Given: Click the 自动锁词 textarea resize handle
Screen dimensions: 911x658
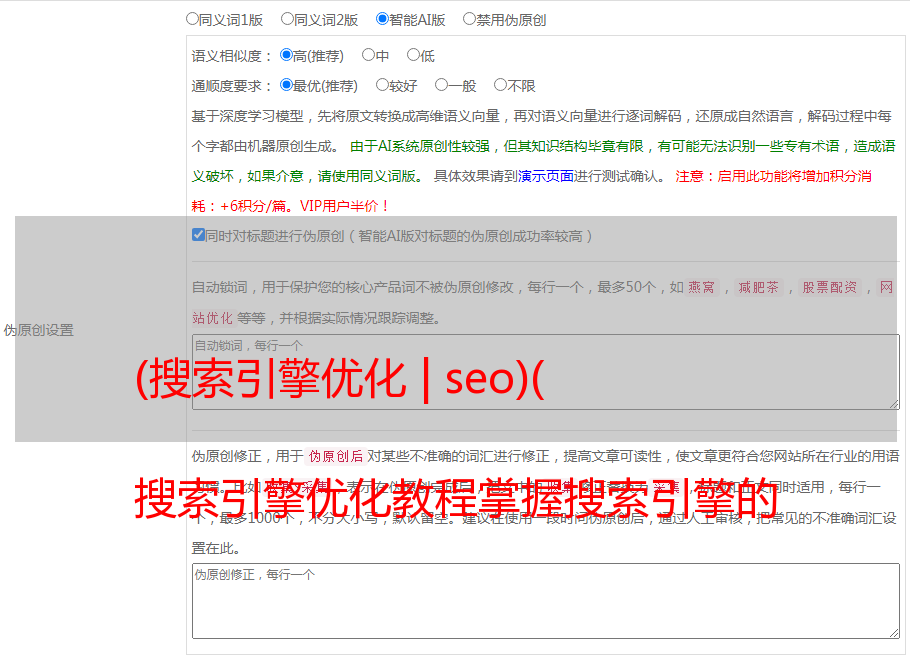Looking at the screenshot, I should pyautogui.click(x=894, y=404).
